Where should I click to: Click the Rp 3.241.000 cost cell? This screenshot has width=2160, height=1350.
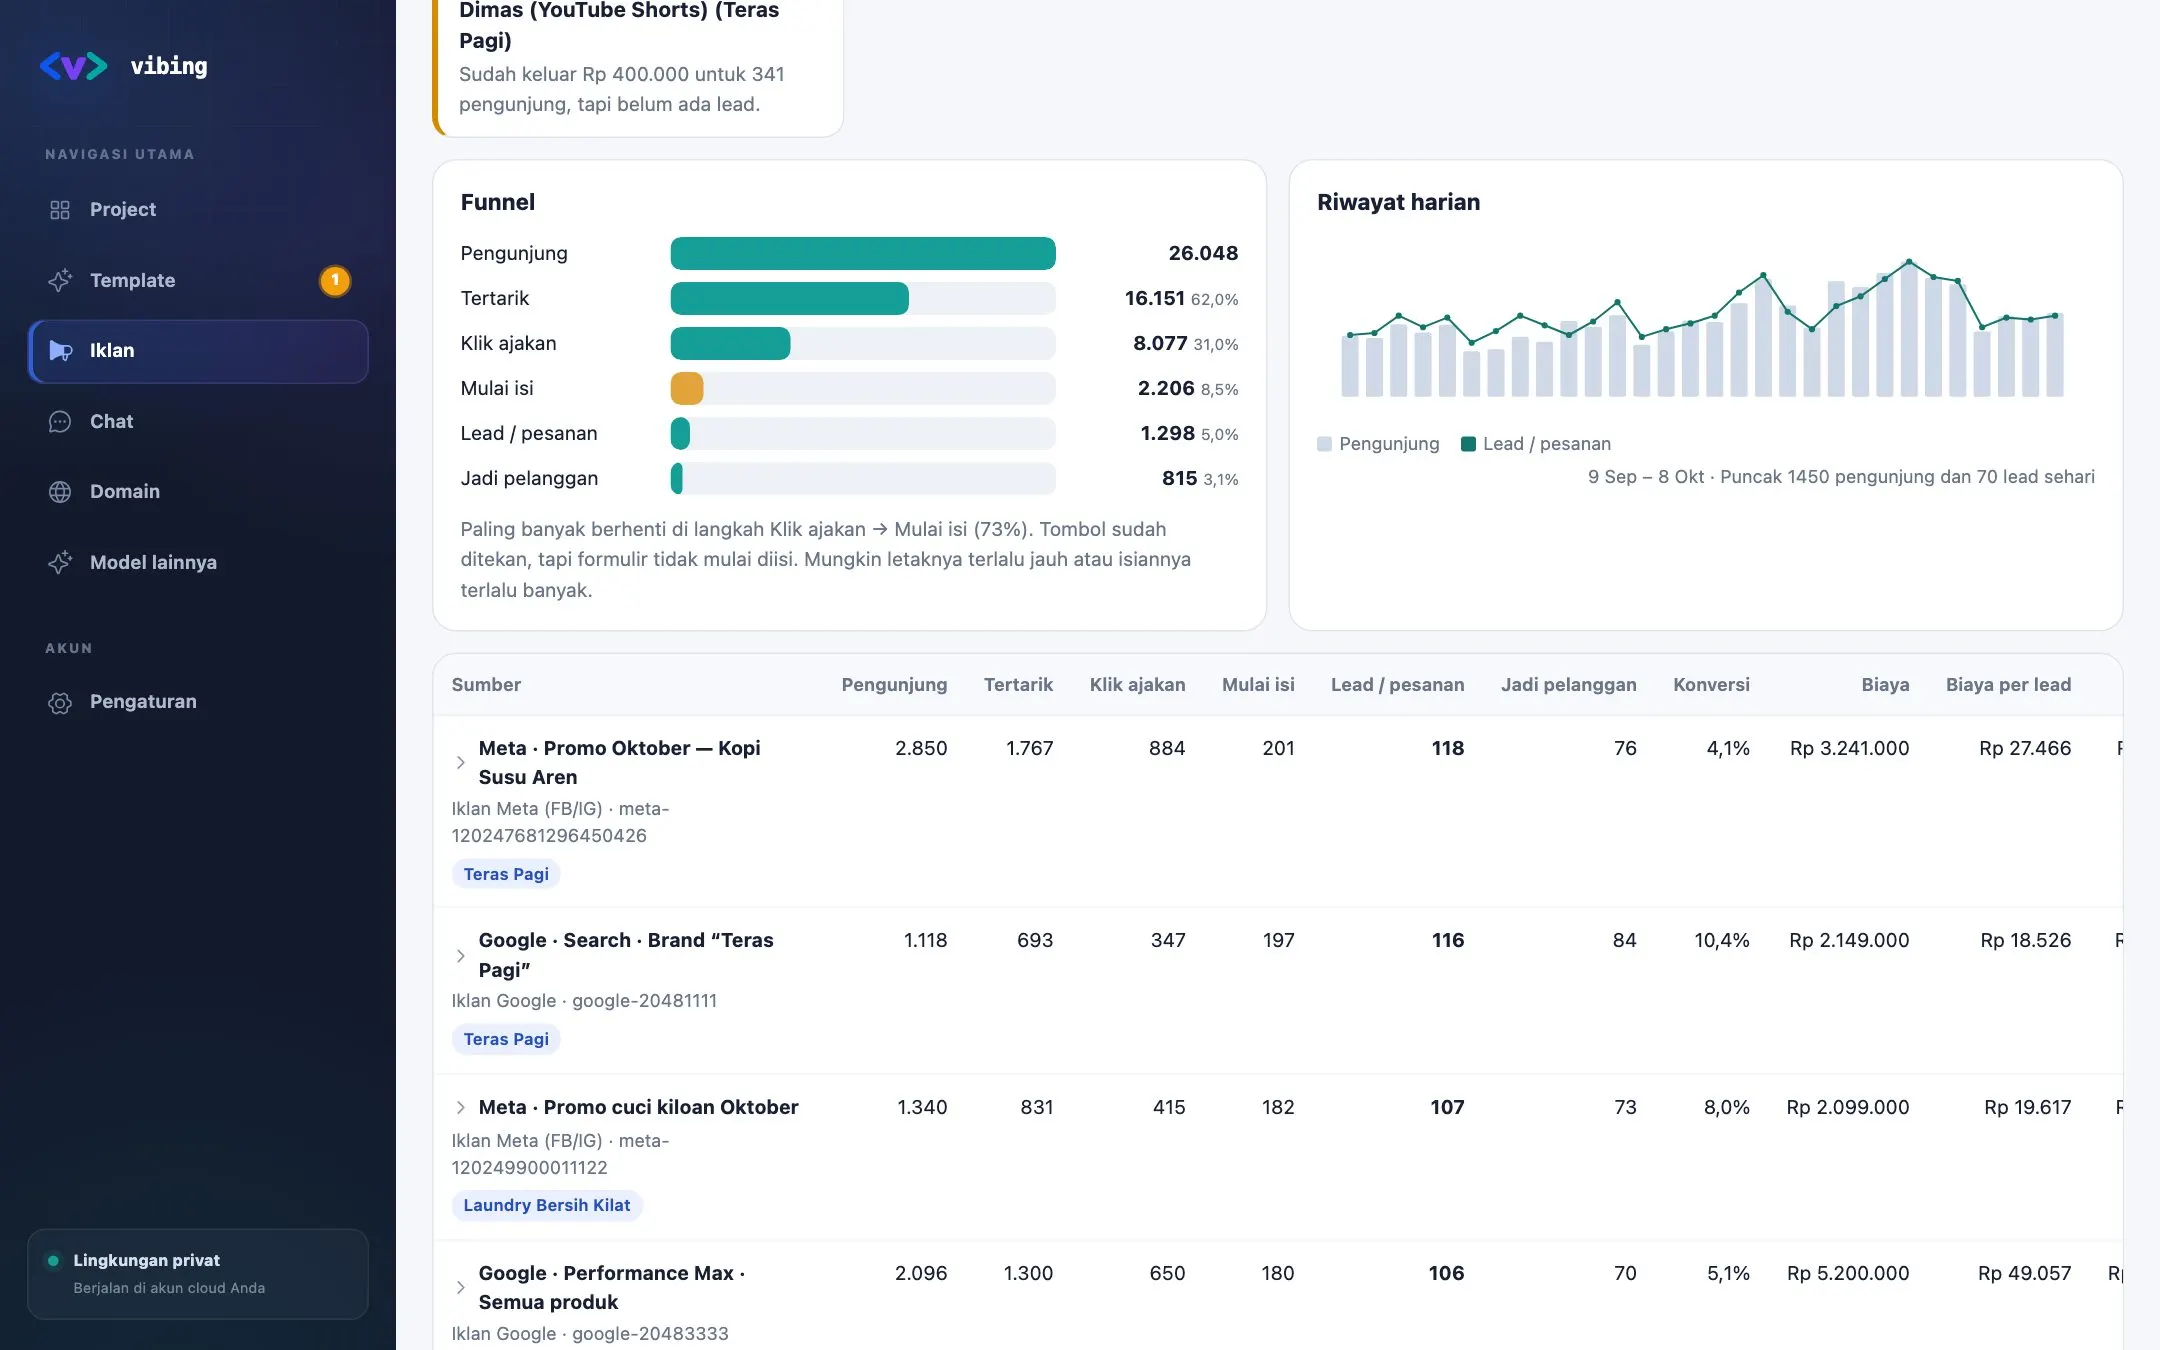click(x=1849, y=749)
